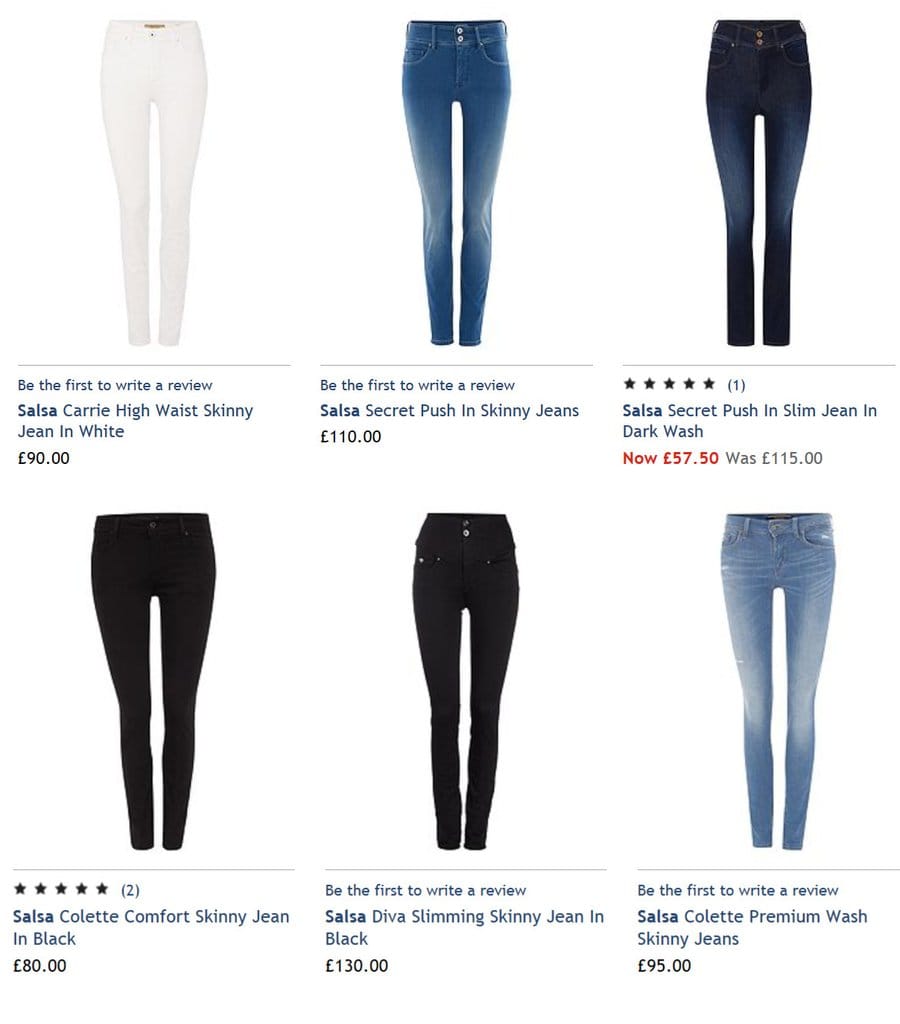The width and height of the screenshot is (900, 1024).
Task: Open Salsa Secret Push In Slim Jean link
Action: [750, 421]
